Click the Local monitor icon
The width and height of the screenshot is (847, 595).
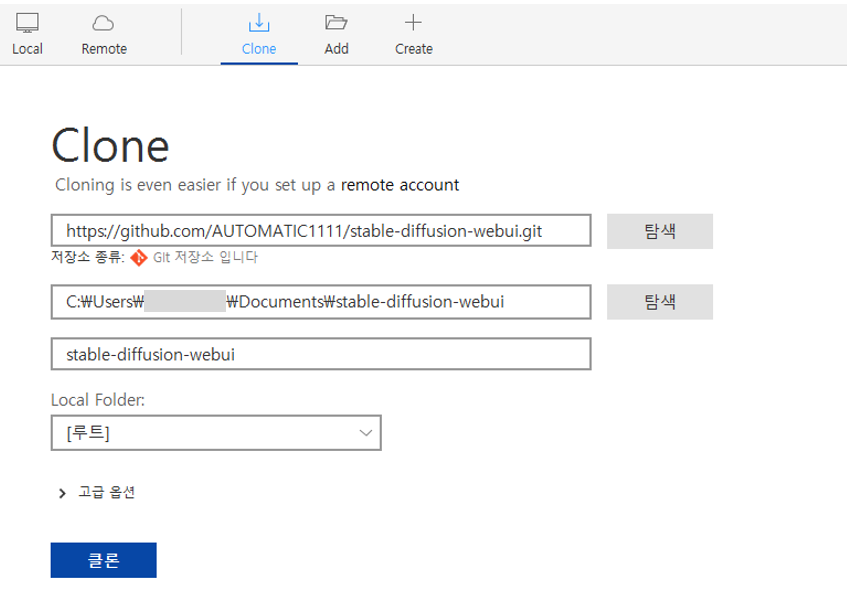tap(27, 23)
